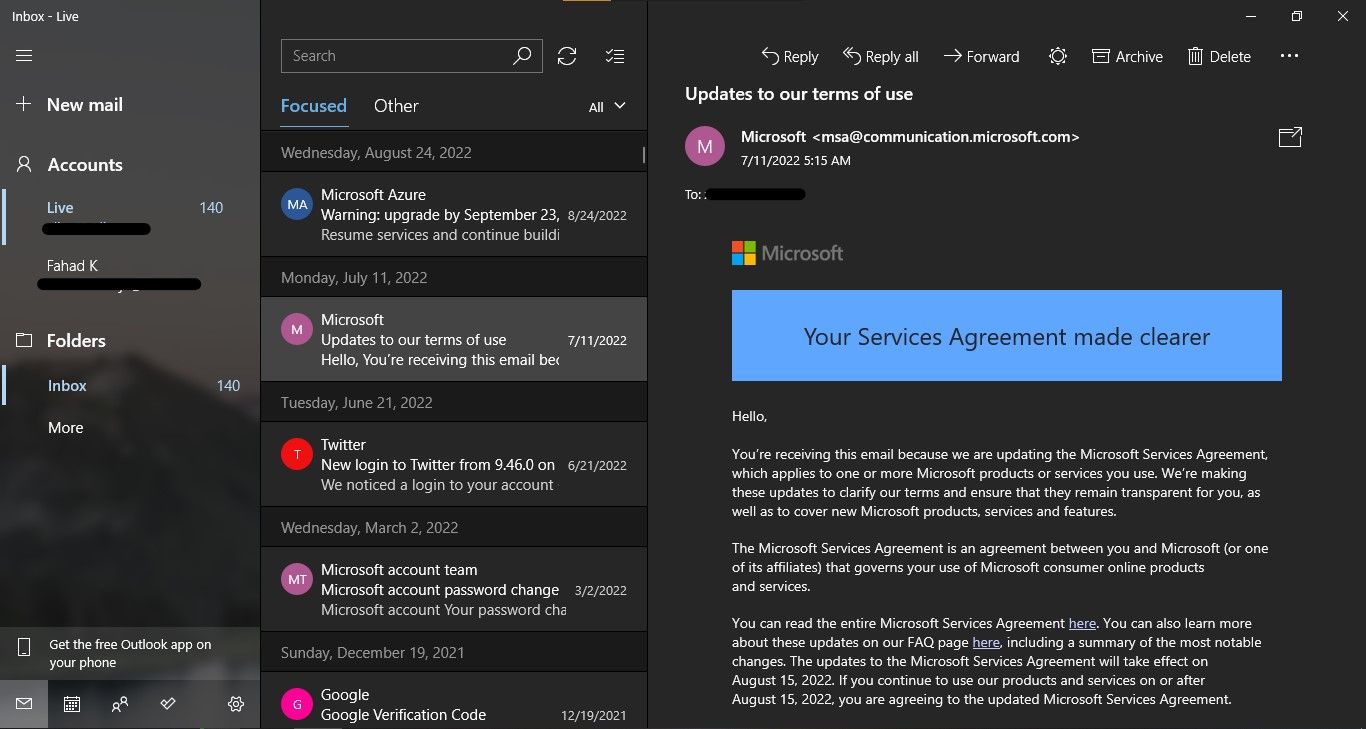Click message list scrollbar thumb
This screenshot has width=1366, height=729.
click(x=643, y=155)
